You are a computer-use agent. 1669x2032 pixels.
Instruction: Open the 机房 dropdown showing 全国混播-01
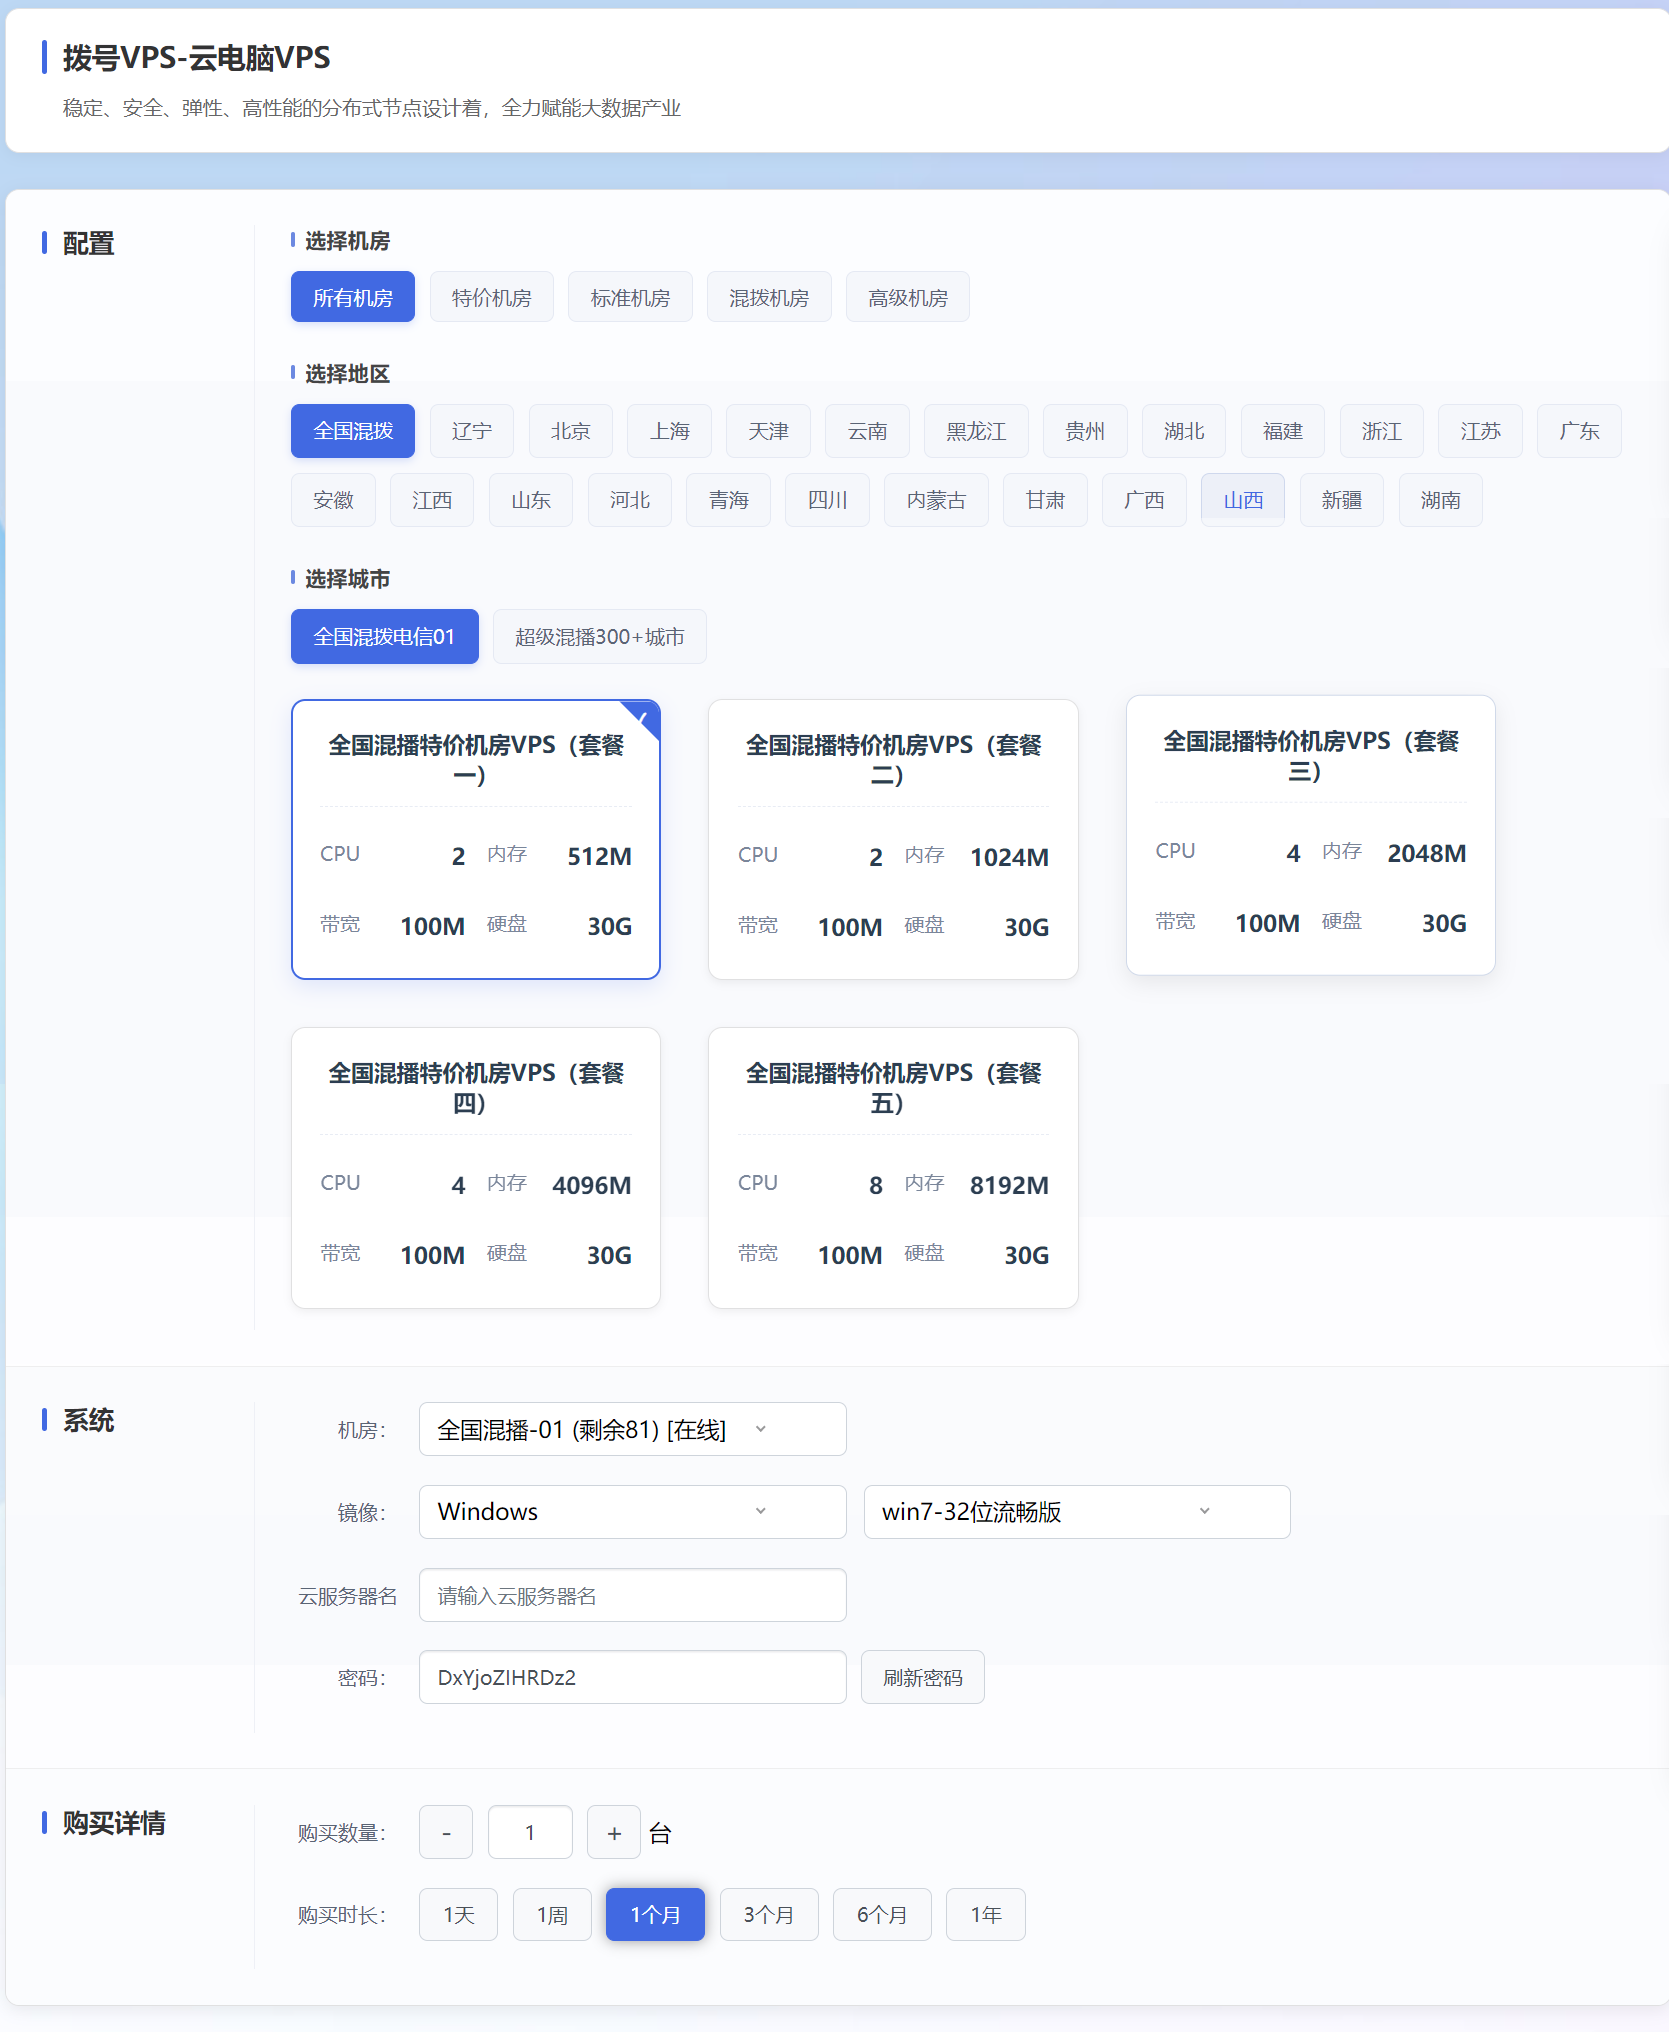pos(632,1430)
